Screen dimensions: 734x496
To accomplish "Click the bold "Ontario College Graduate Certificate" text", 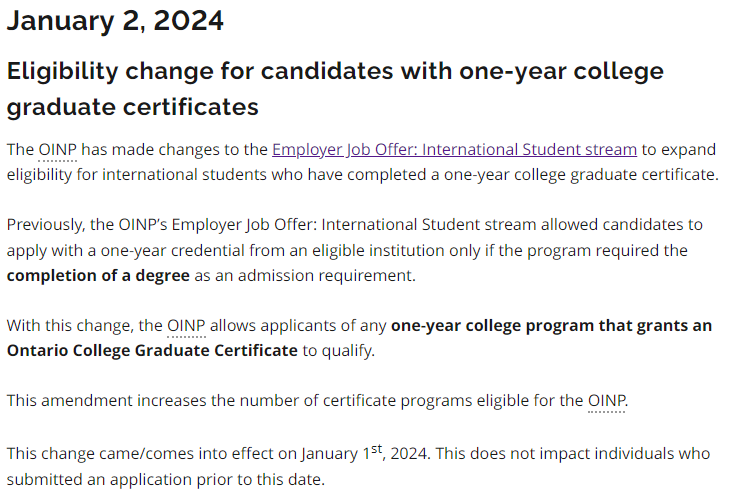I will (152, 350).
